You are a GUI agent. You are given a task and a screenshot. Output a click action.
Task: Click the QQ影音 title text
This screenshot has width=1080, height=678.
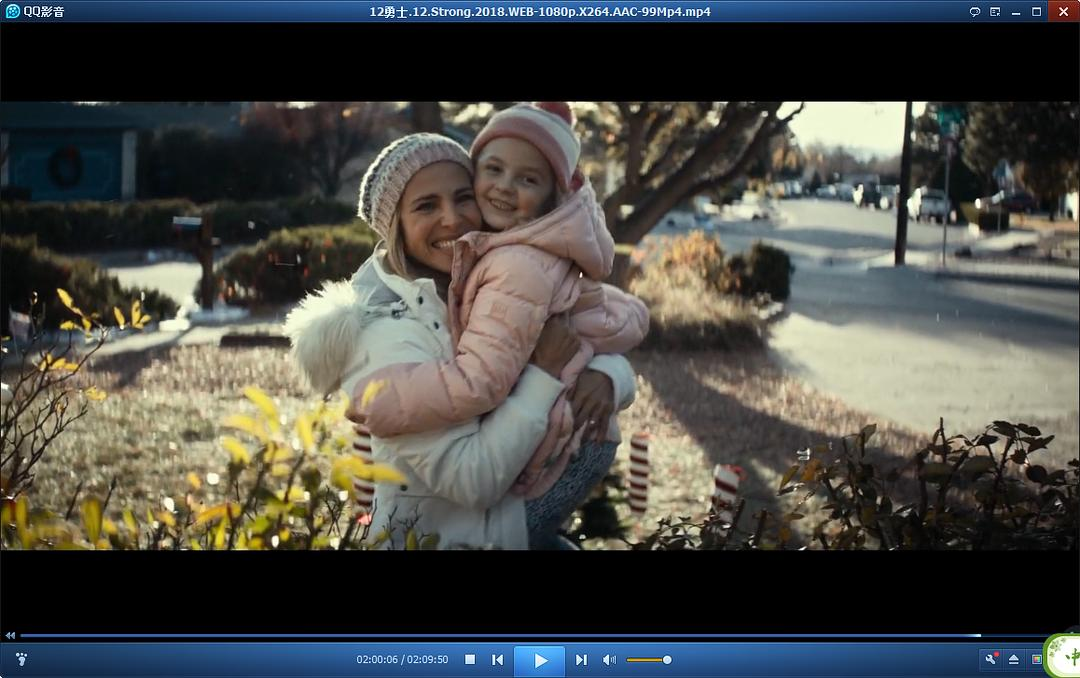coord(44,11)
